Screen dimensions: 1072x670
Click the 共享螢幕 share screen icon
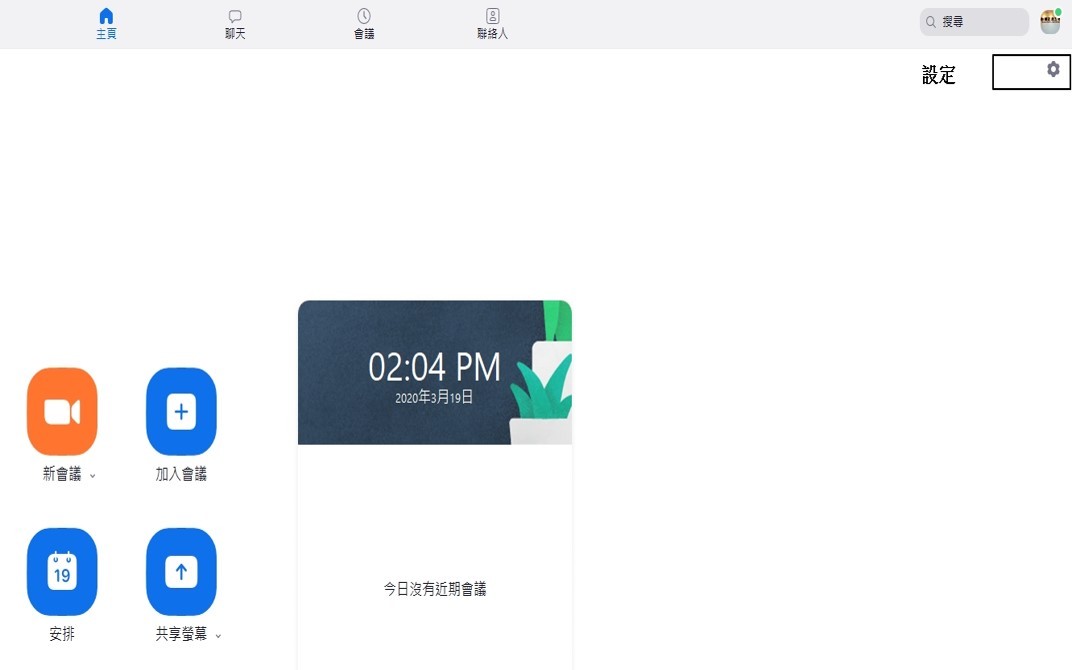(x=181, y=572)
